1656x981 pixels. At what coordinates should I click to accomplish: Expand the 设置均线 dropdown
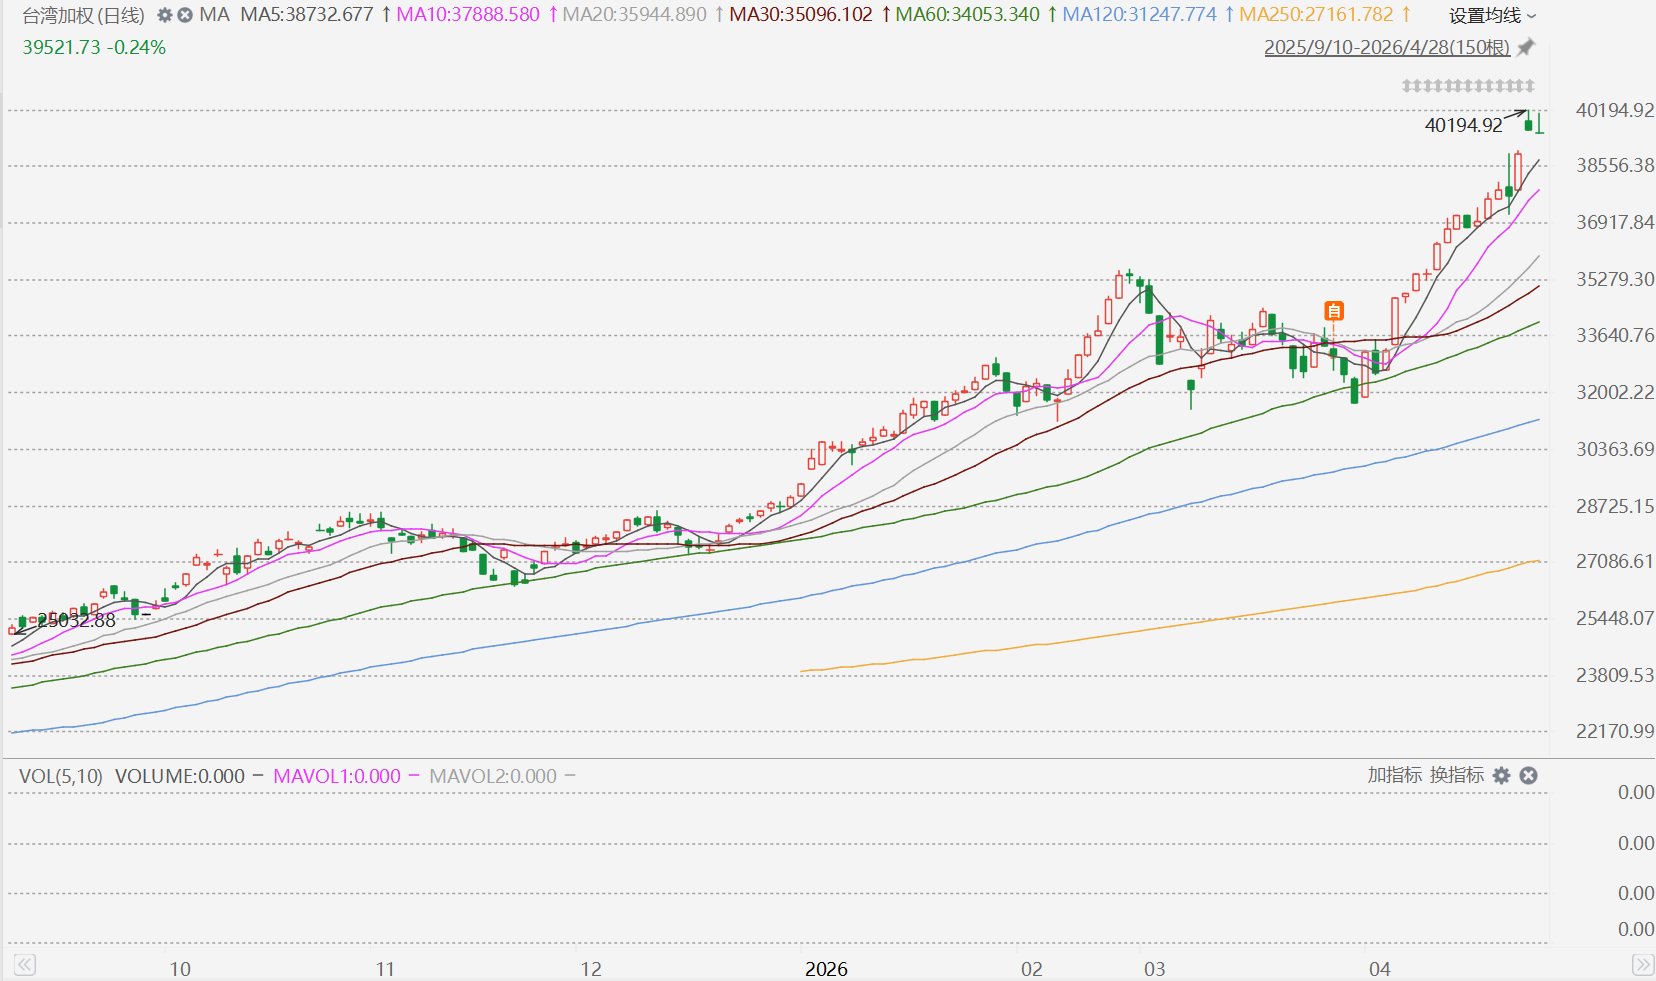[x=1493, y=15]
